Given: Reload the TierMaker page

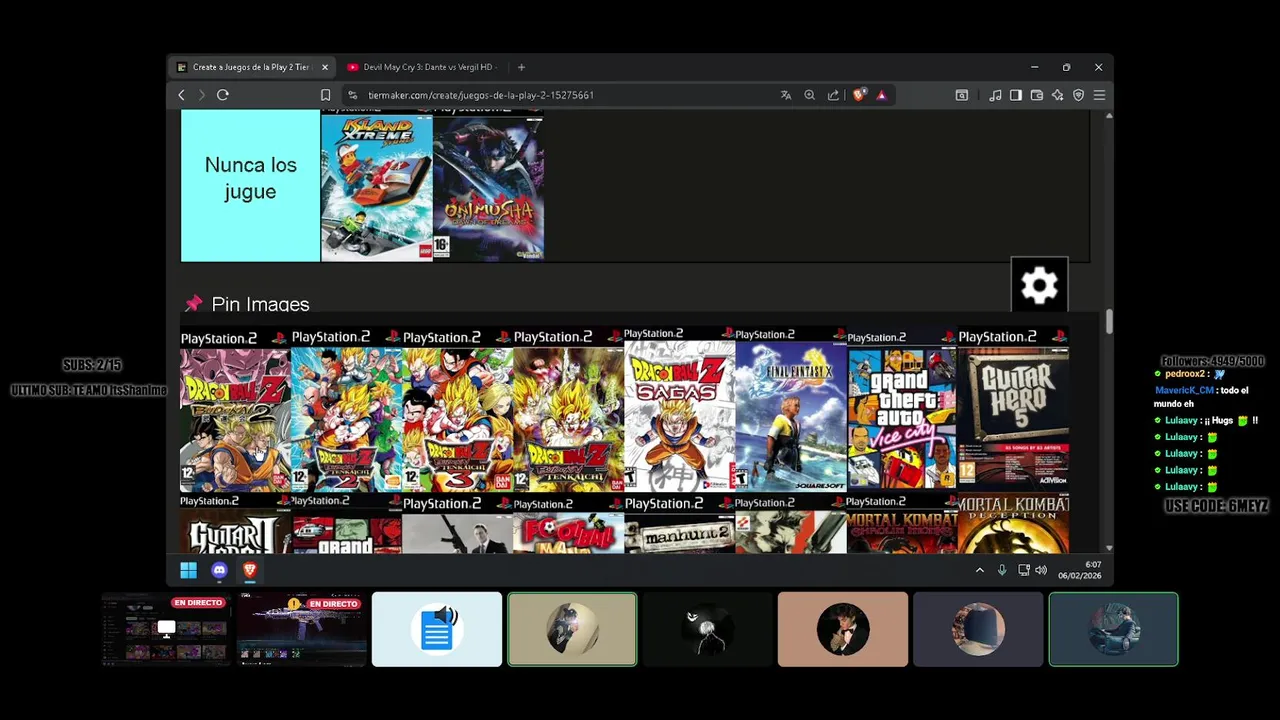Looking at the screenshot, I should pyautogui.click(x=223, y=95).
